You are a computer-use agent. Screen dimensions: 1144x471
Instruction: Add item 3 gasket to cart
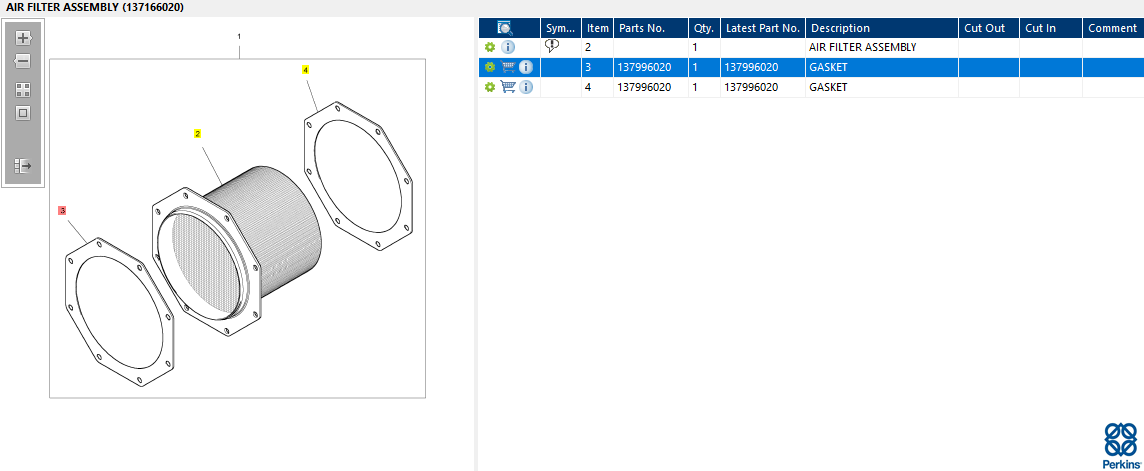coord(509,67)
